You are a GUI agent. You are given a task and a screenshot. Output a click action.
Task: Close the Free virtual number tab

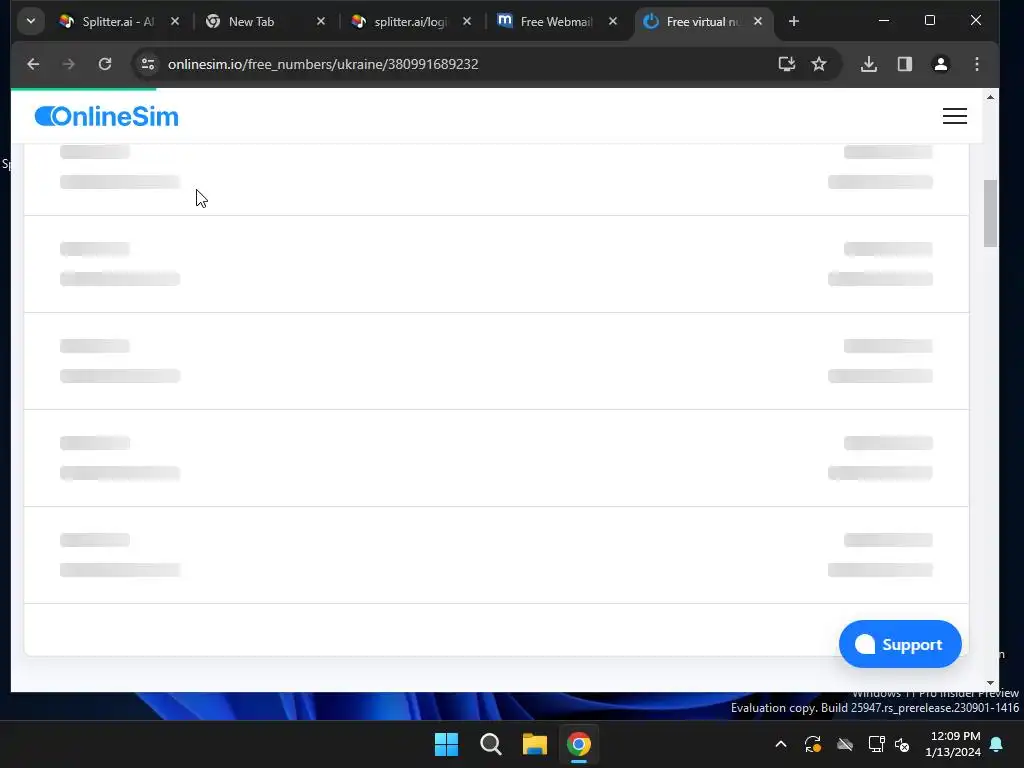tap(758, 22)
